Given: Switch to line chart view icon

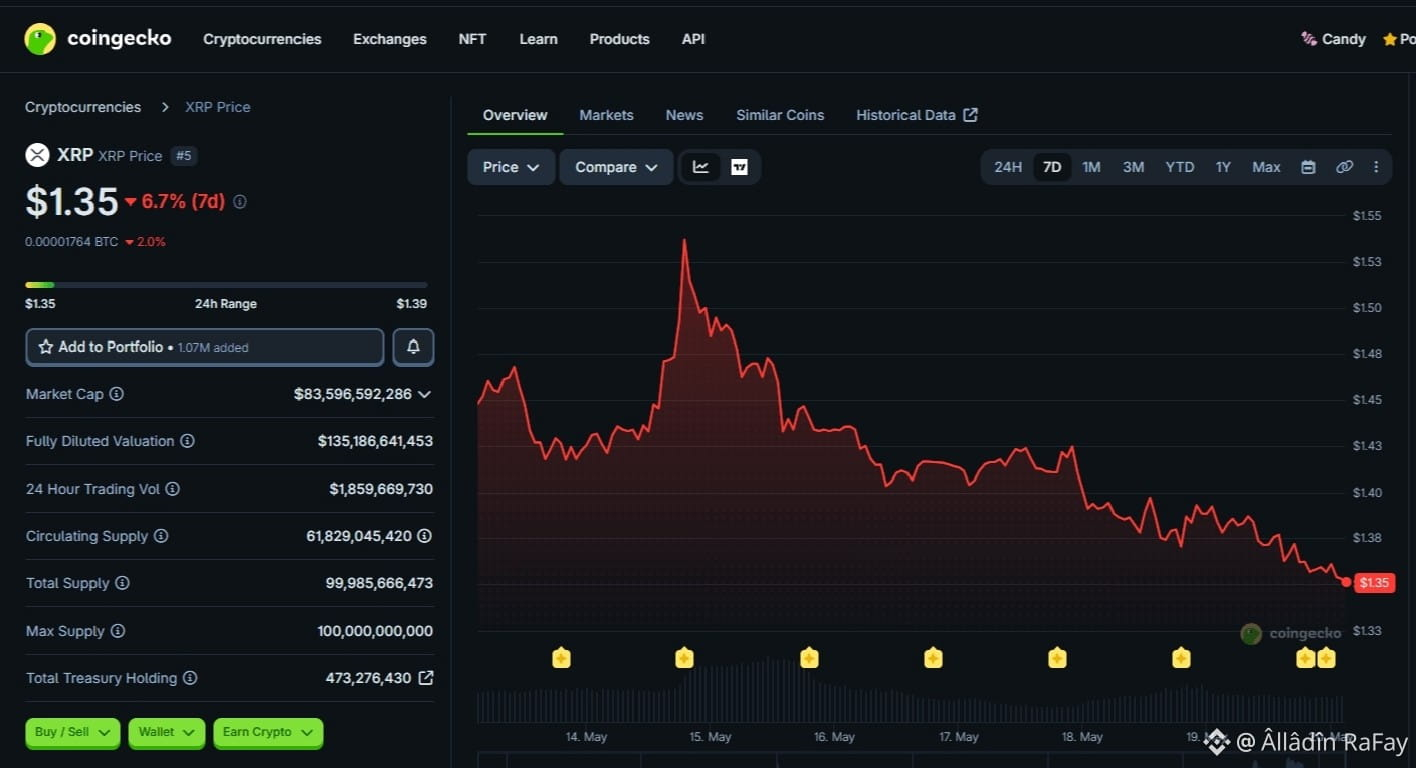Looking at the screenshot, I should [x=701, y=167].
